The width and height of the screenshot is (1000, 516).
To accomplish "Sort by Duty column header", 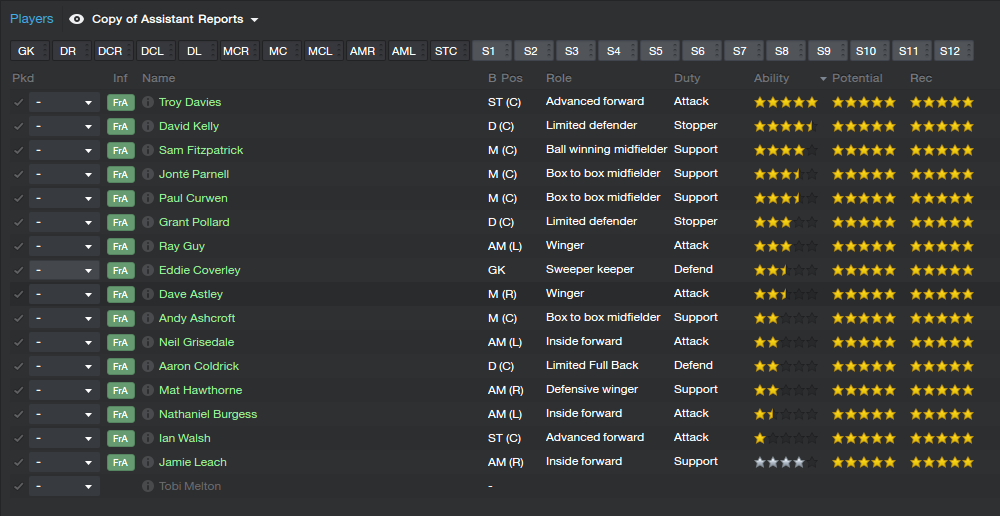I will click(x=687, y=78).
